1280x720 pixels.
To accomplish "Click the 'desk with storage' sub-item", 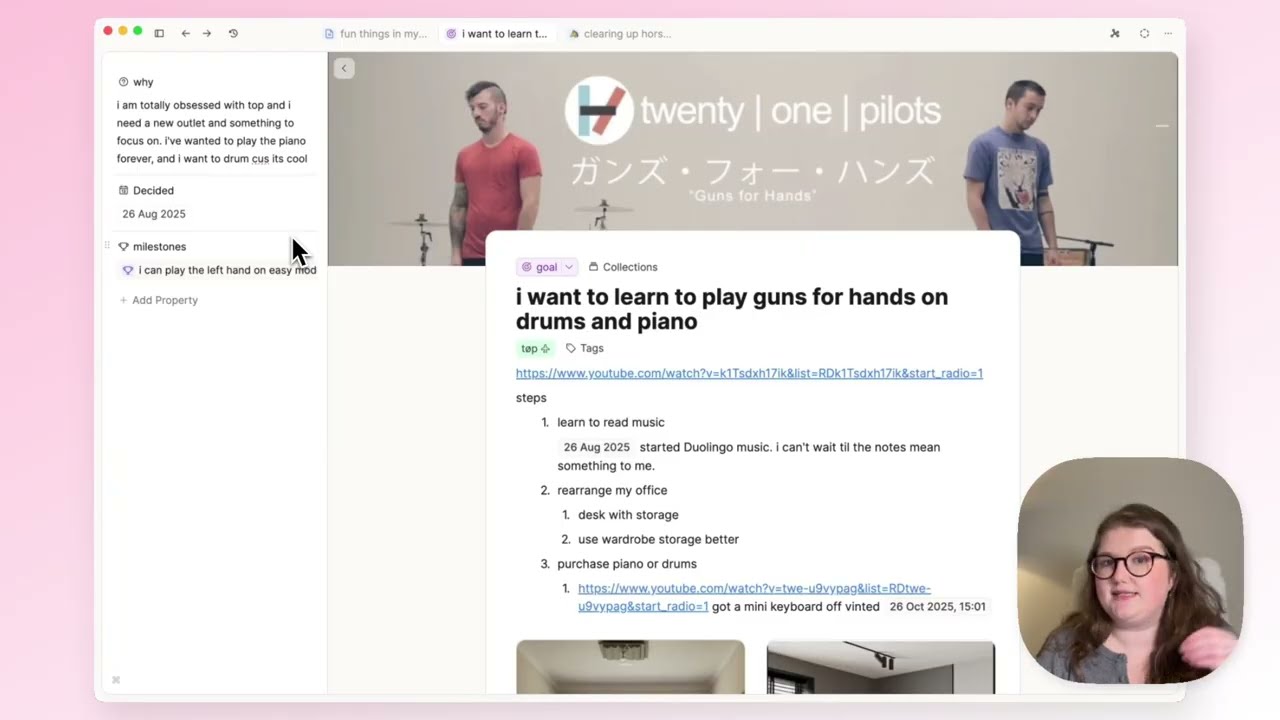I will click(628, 515).
